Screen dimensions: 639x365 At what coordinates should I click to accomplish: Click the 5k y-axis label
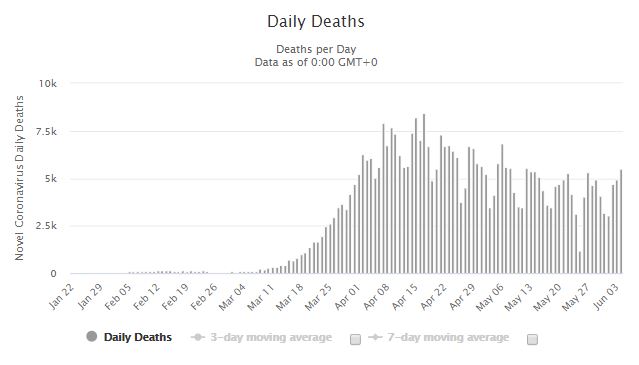tap(51, 179)
